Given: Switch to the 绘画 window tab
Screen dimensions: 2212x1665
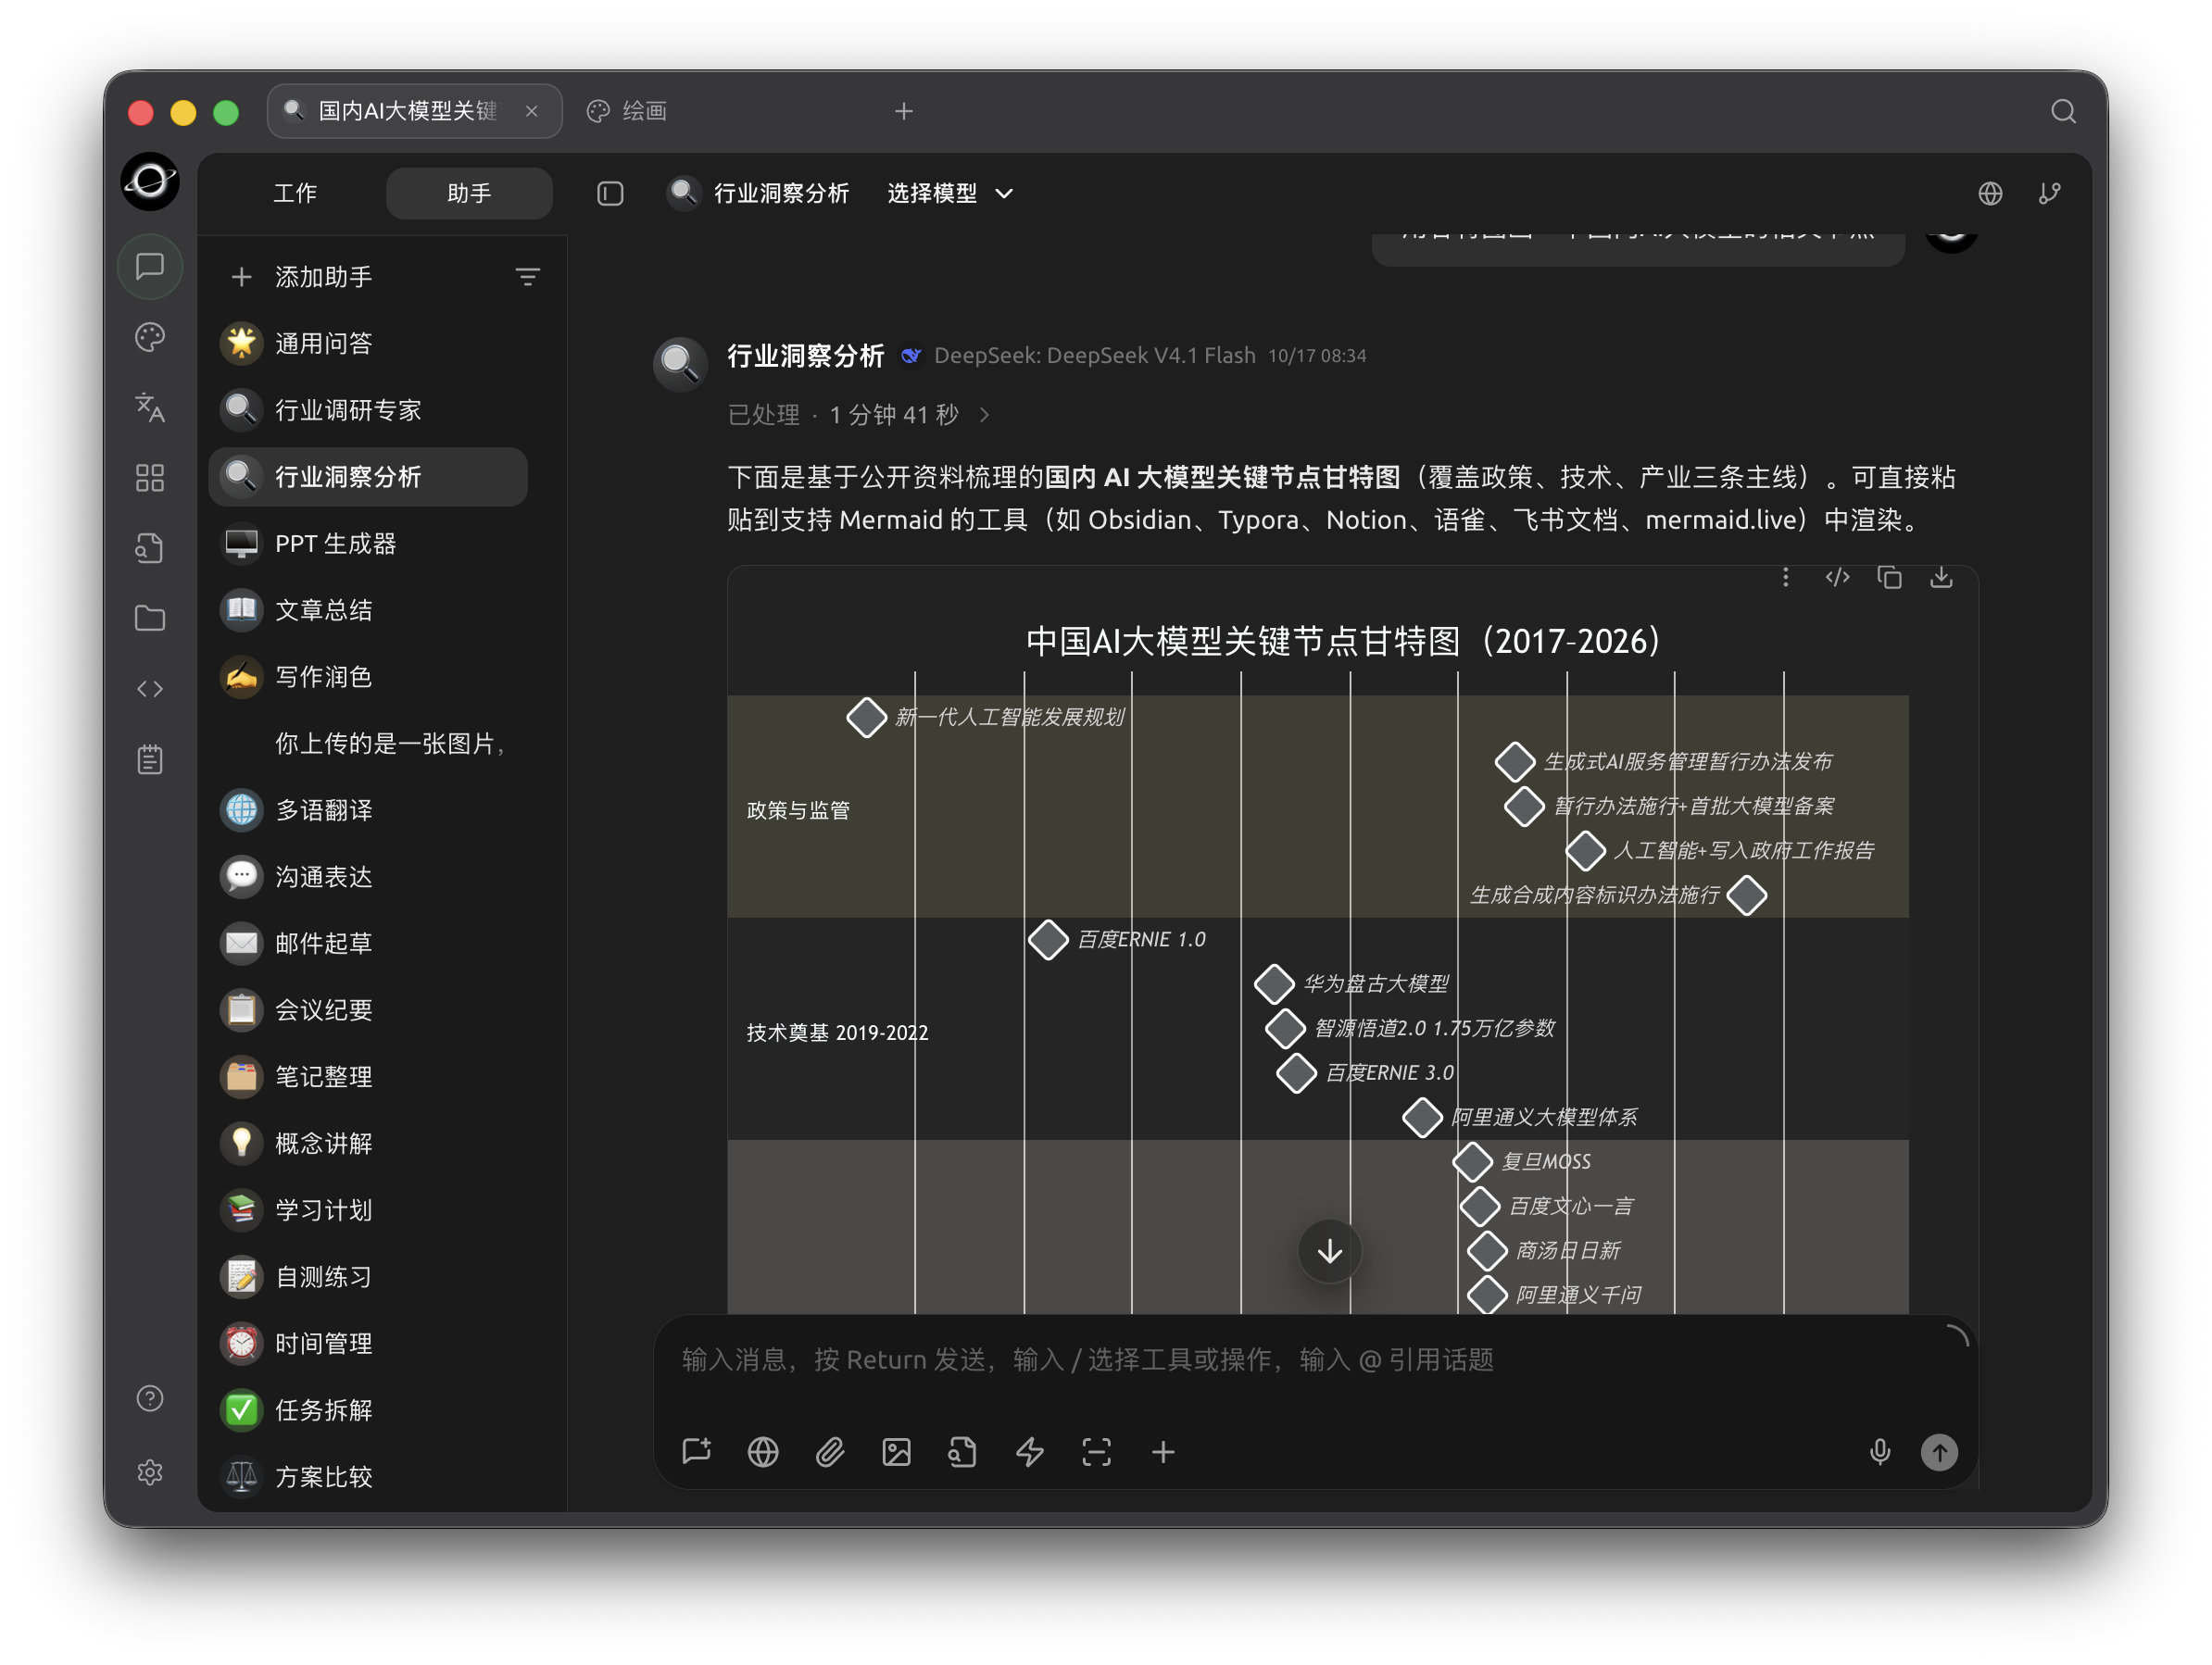Looking at the screenshot, I should click(628, 111).
